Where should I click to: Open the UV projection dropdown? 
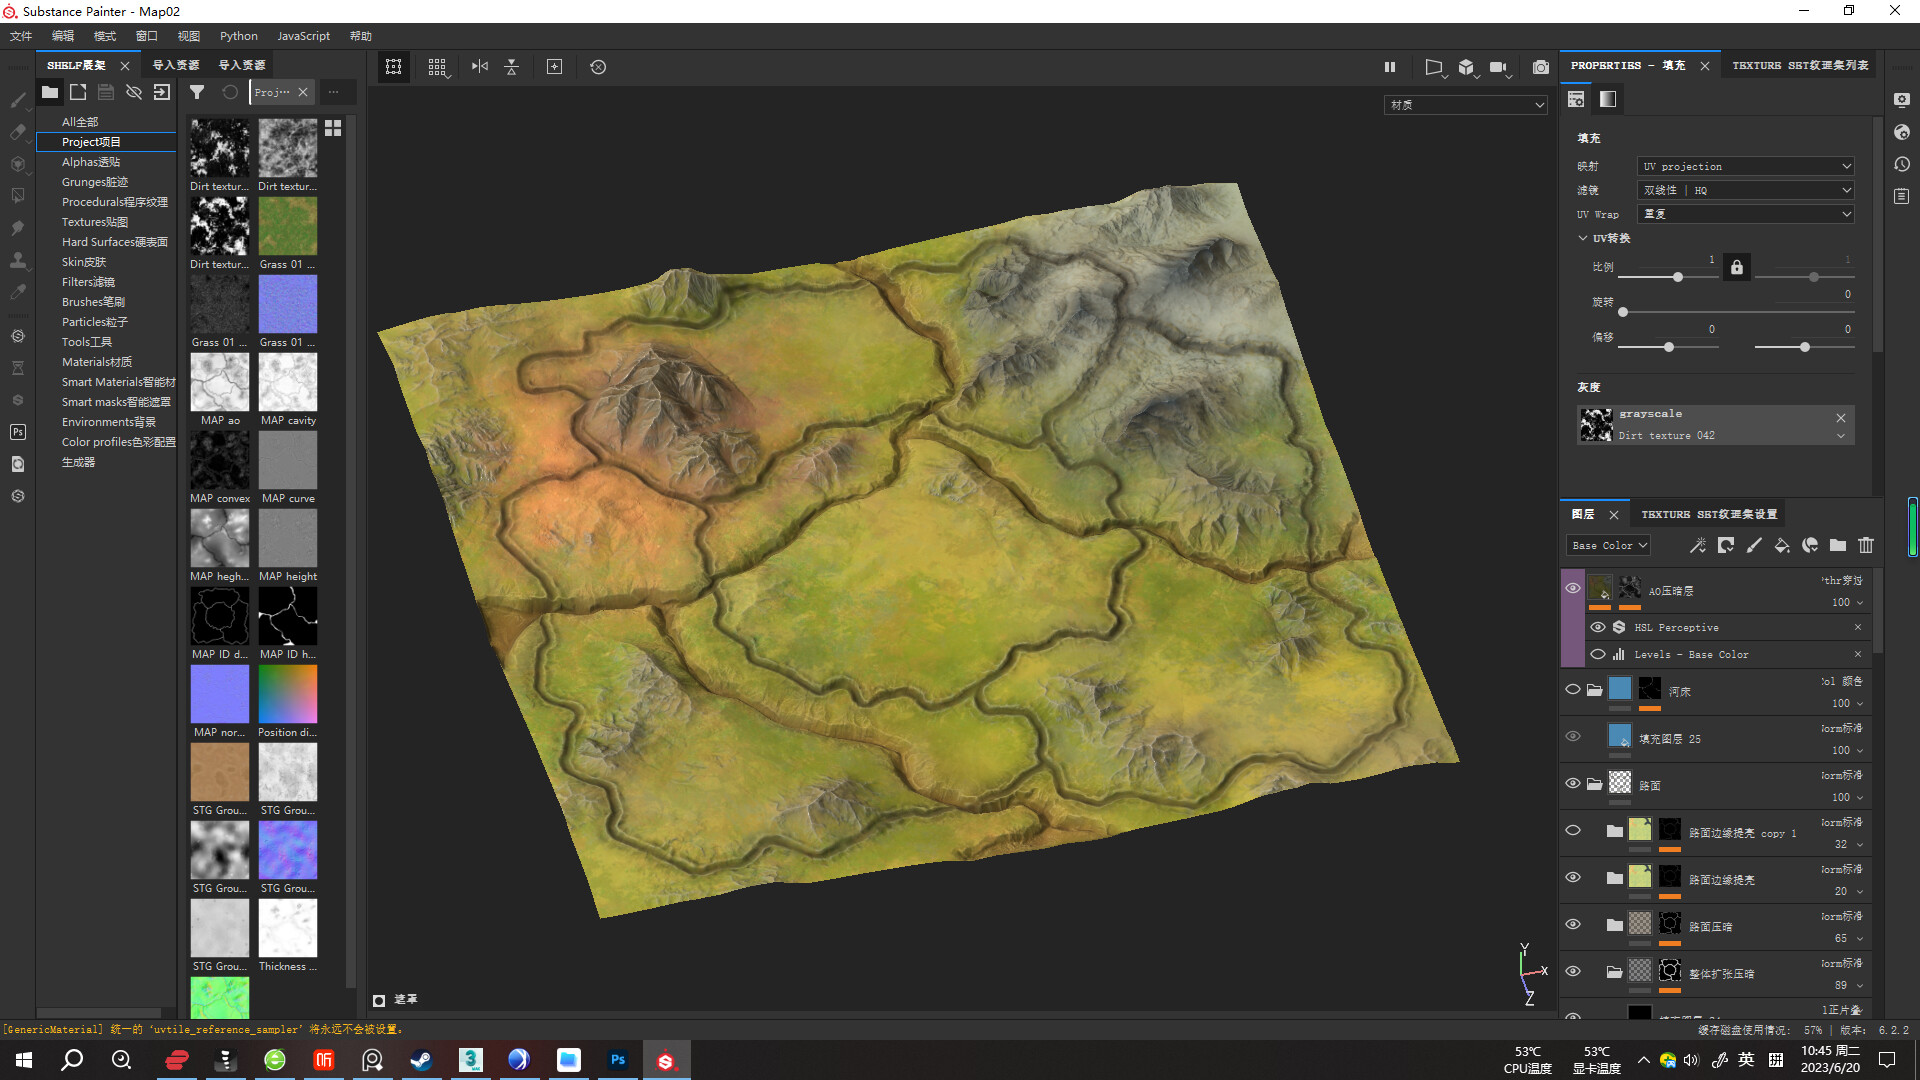coord(1746,166)
